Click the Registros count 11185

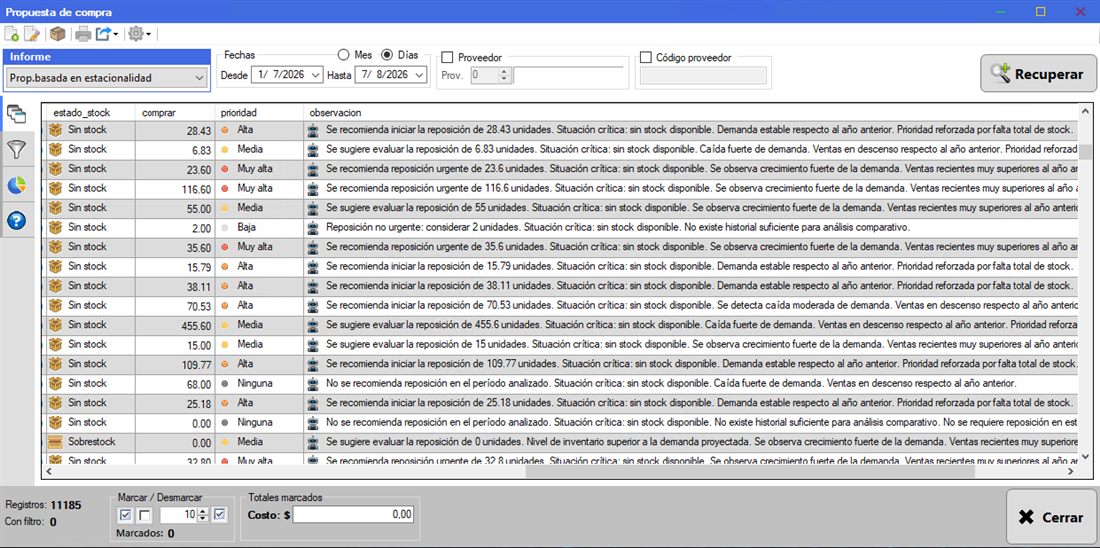[67, 504]
